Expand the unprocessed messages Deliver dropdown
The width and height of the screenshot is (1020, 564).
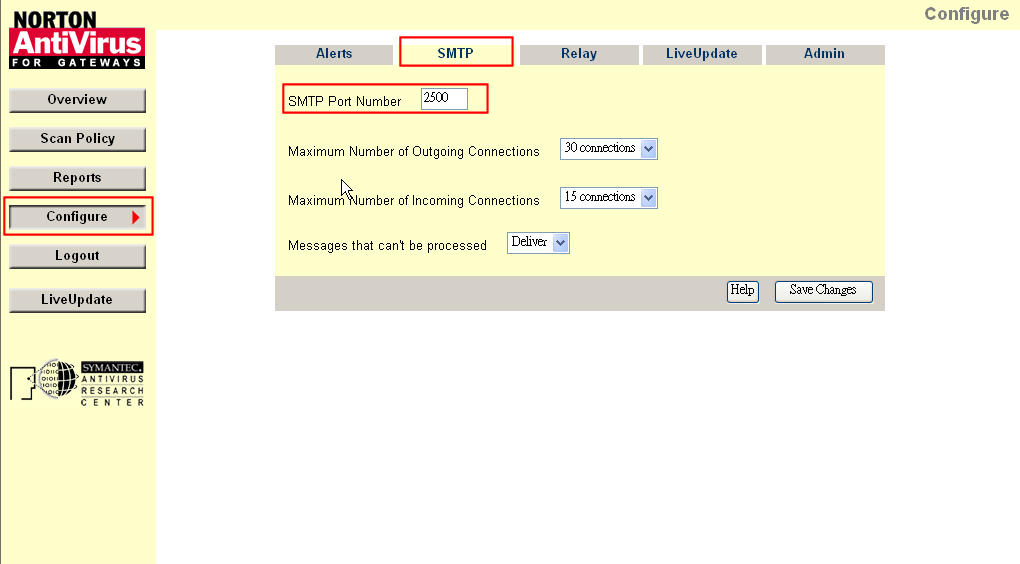(539, 243)
